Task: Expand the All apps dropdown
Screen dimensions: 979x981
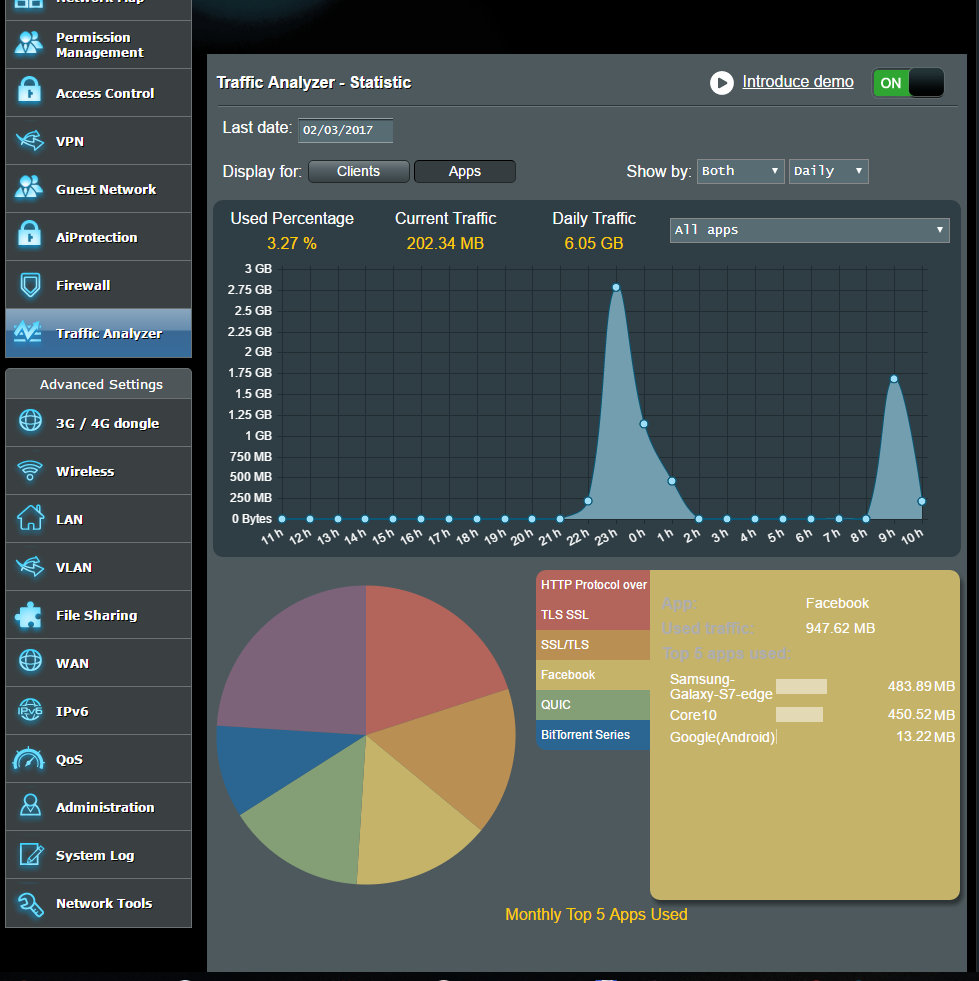Action: point(809,230)
